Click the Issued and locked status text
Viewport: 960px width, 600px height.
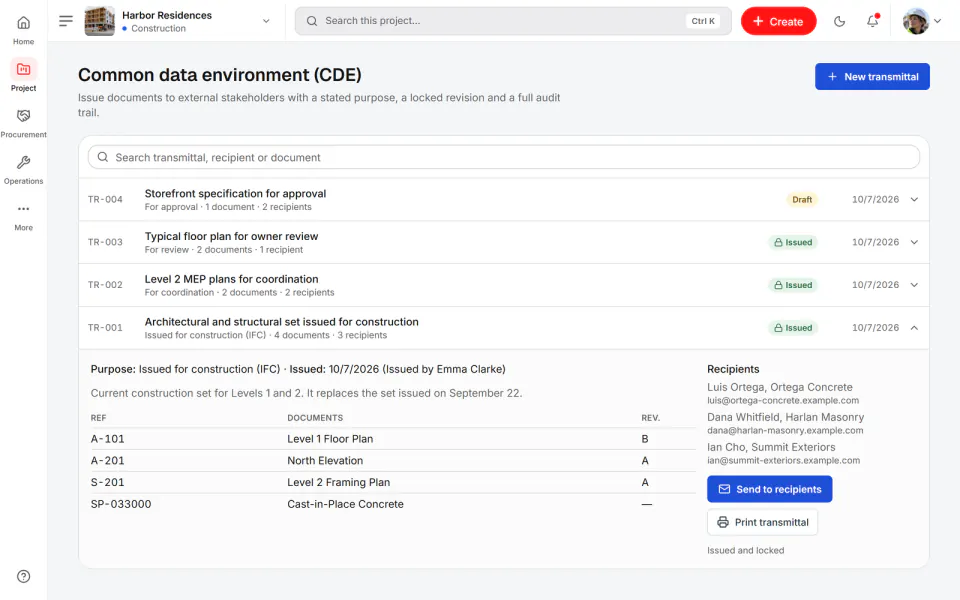(746, 550)
